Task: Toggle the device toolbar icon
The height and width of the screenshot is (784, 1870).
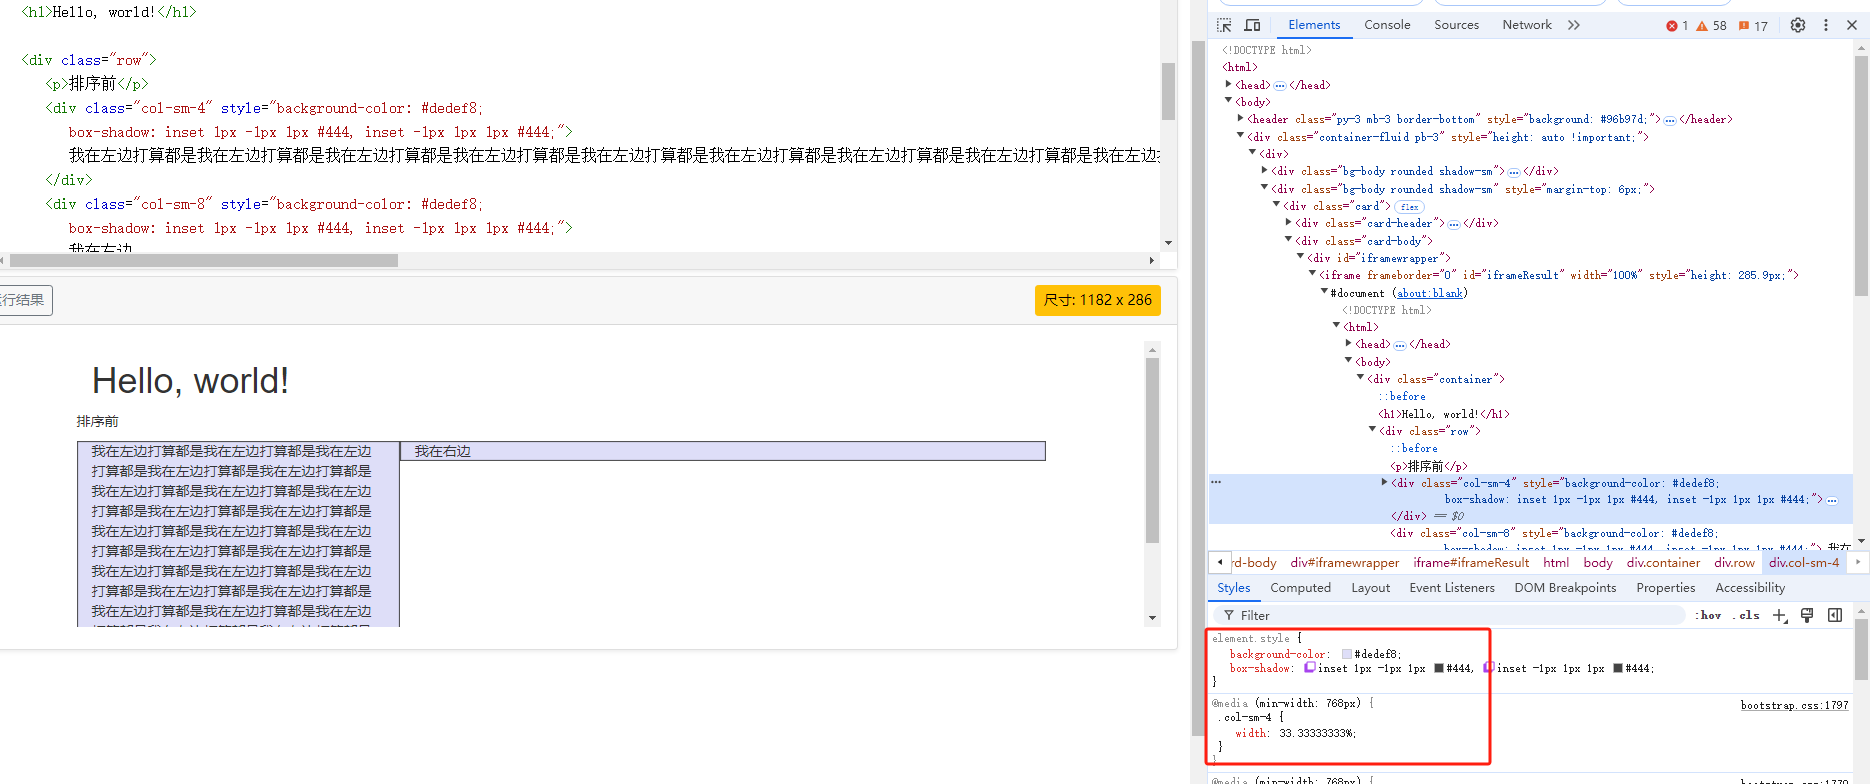Action: click(x=1252, y=25)
